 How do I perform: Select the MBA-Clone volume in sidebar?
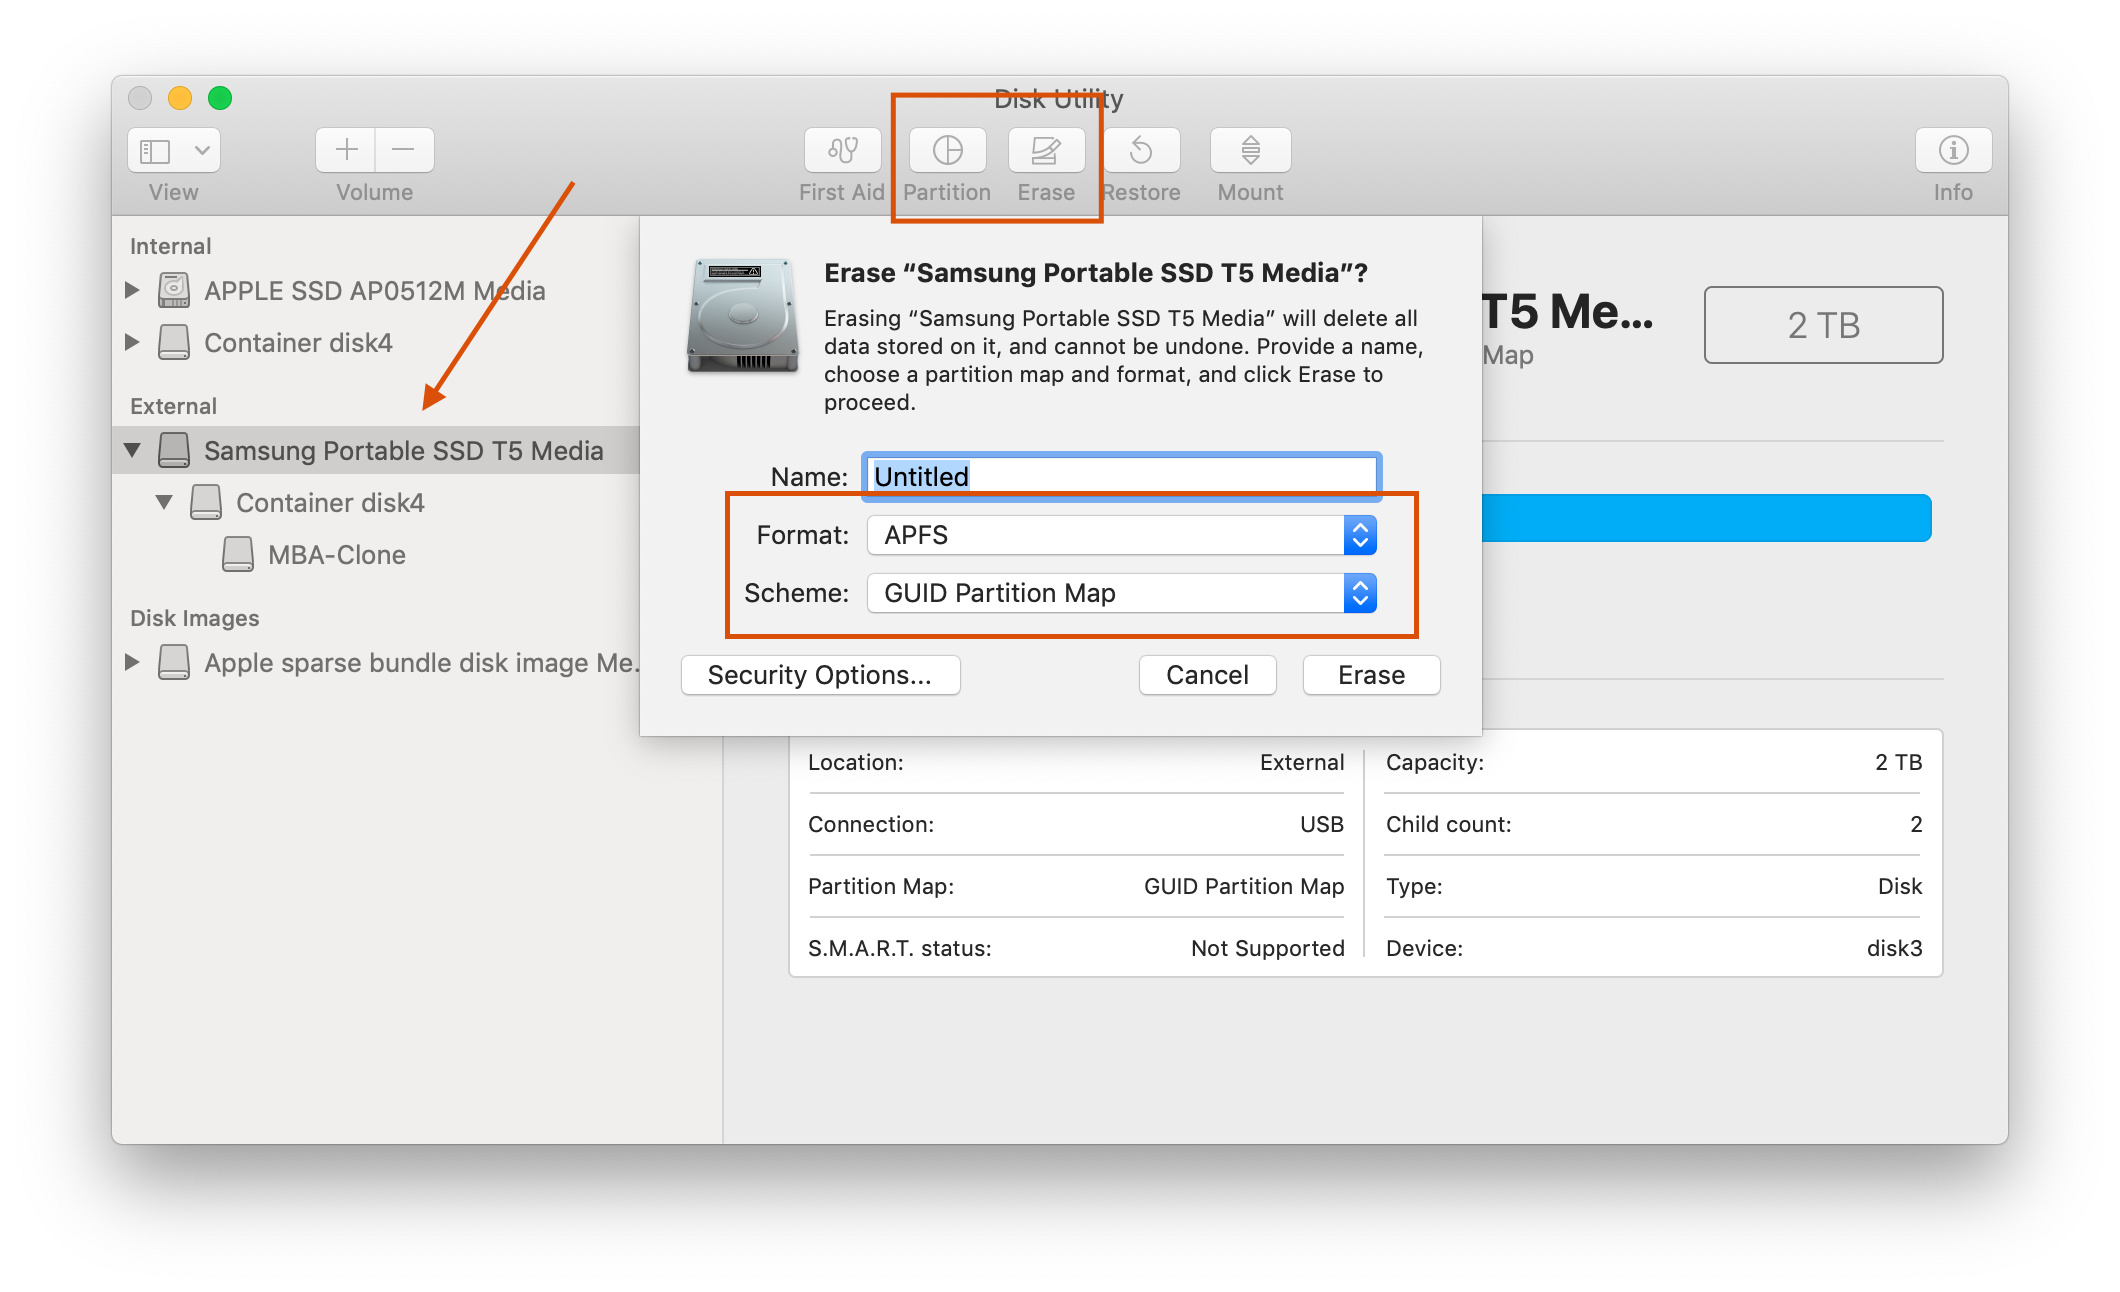pyautogui.click(x=336, y=555)
